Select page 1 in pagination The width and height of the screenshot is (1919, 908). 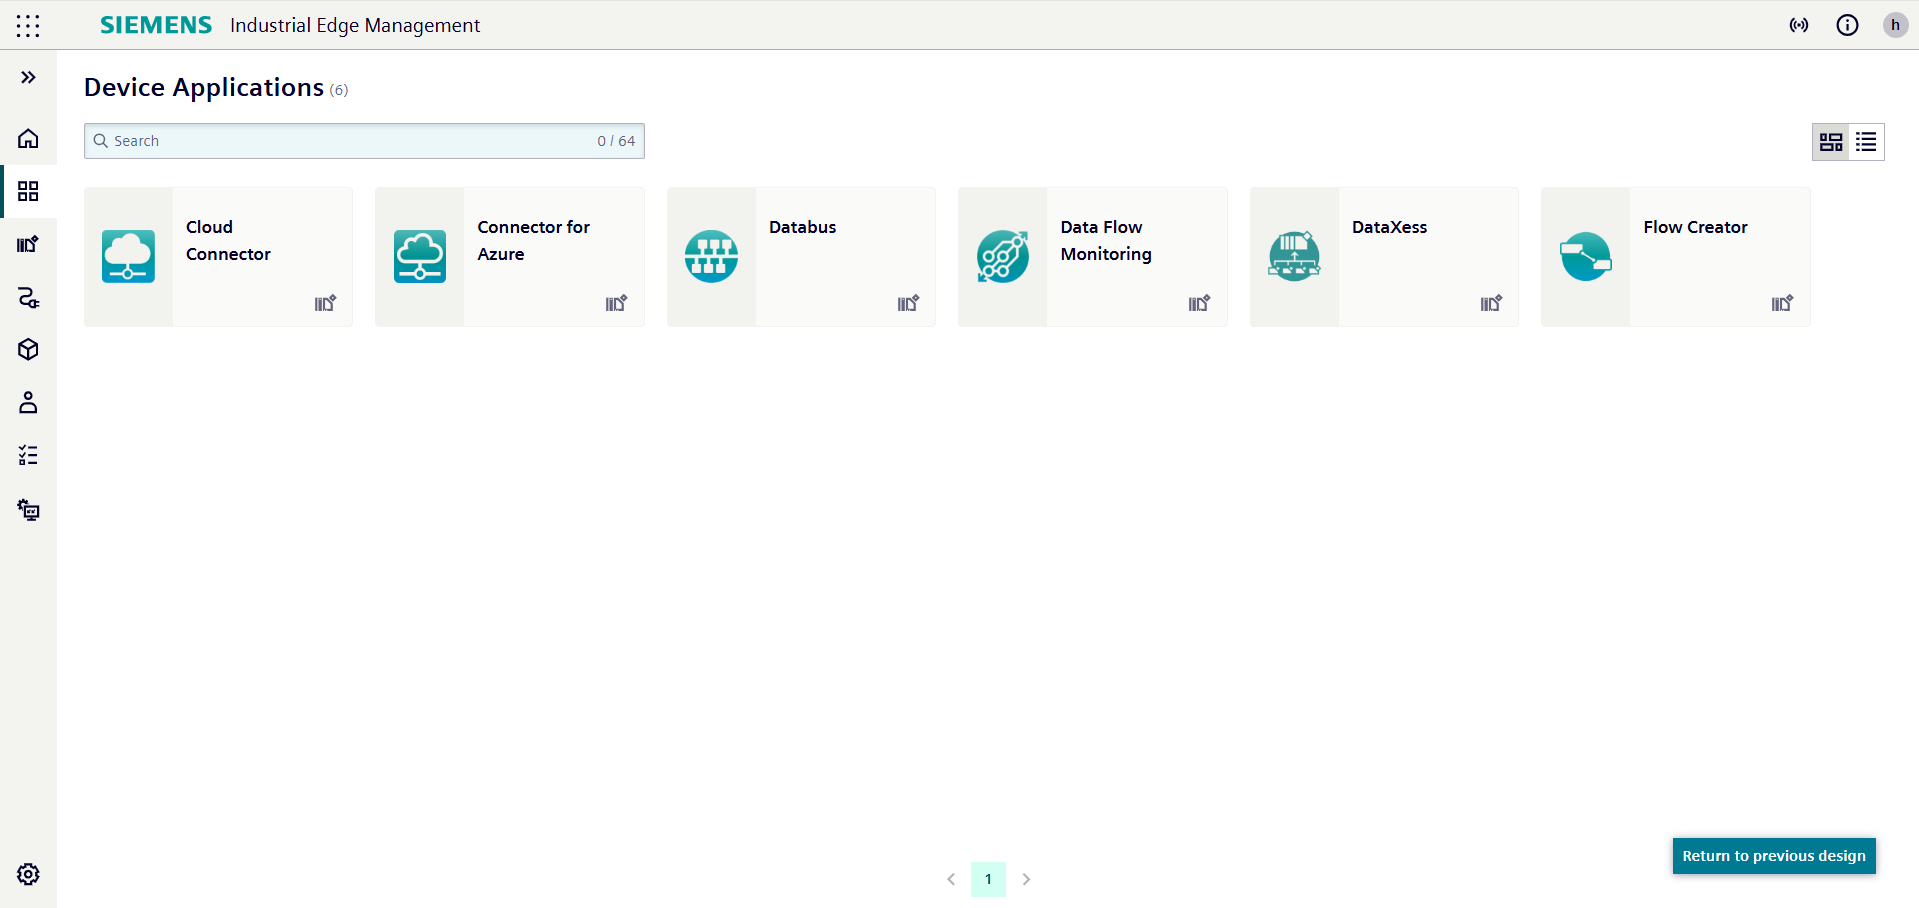click(988, 879)
